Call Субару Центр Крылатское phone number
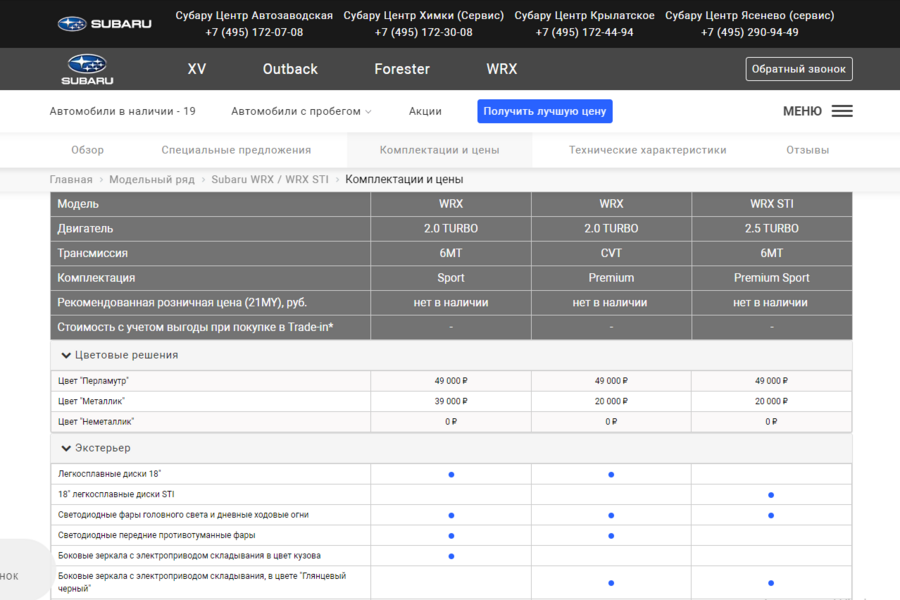Image resolution: width=900 pixels, height=600 pixels. point(584,32)
